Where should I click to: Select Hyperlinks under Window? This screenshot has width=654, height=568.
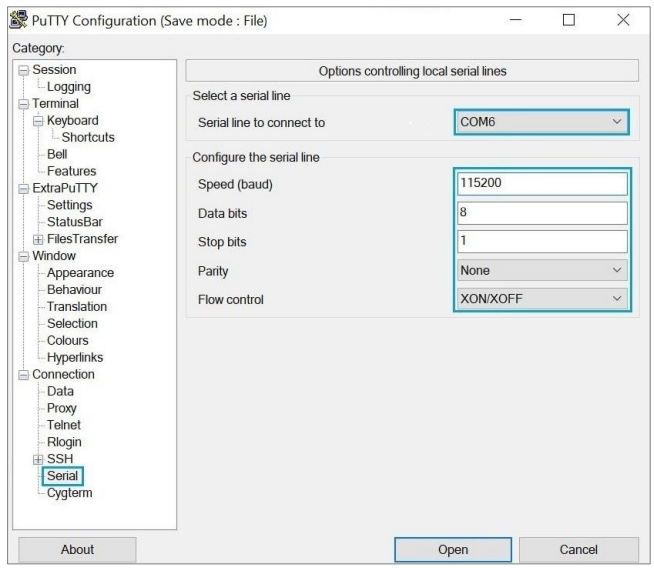(75, 357)
